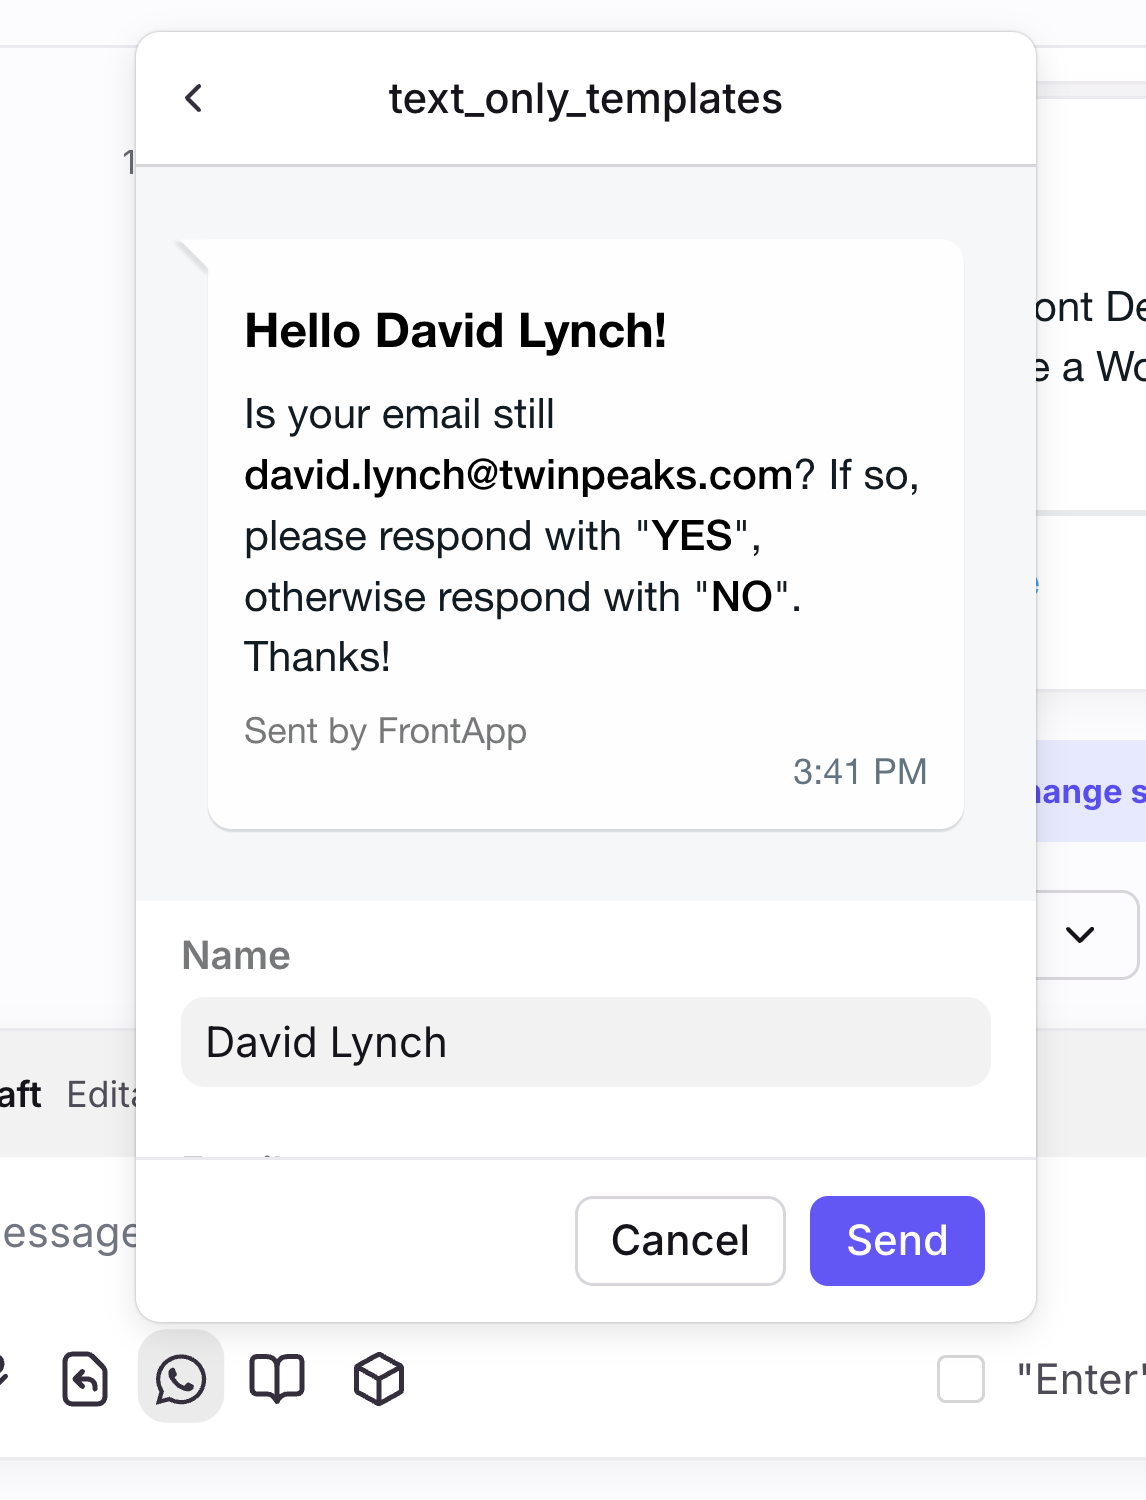Cancel the template dialog
The height and width of the screenshot is (1500, 1146).
tap(680, 1241)
